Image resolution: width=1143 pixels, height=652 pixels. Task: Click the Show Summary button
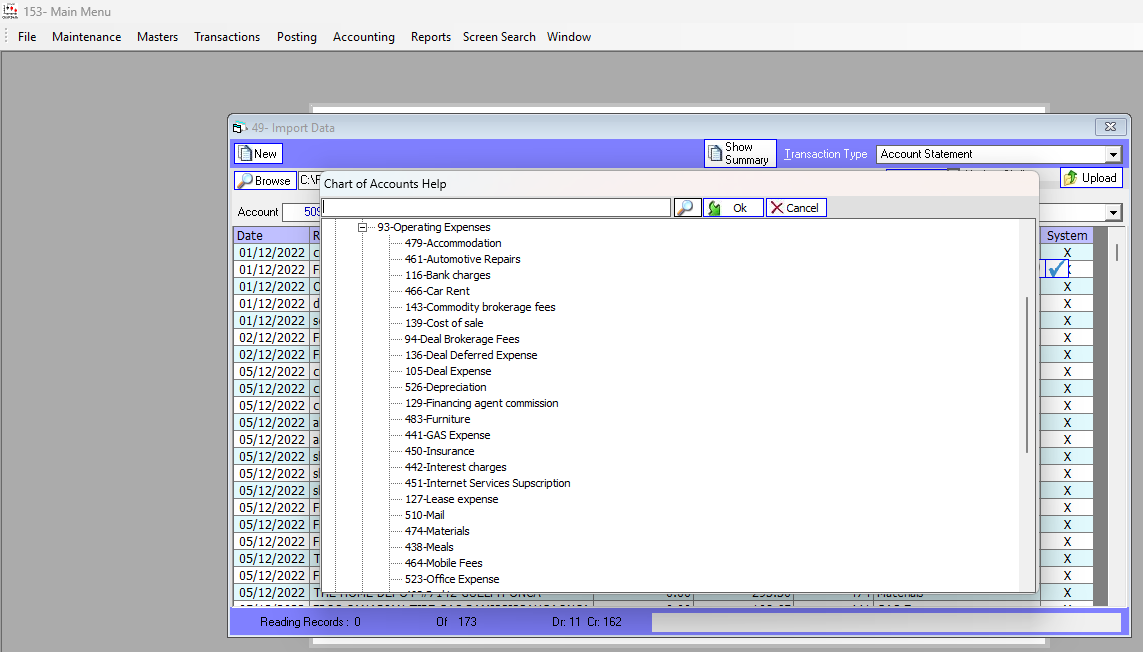pyautogui.click(x=740, y=153)
